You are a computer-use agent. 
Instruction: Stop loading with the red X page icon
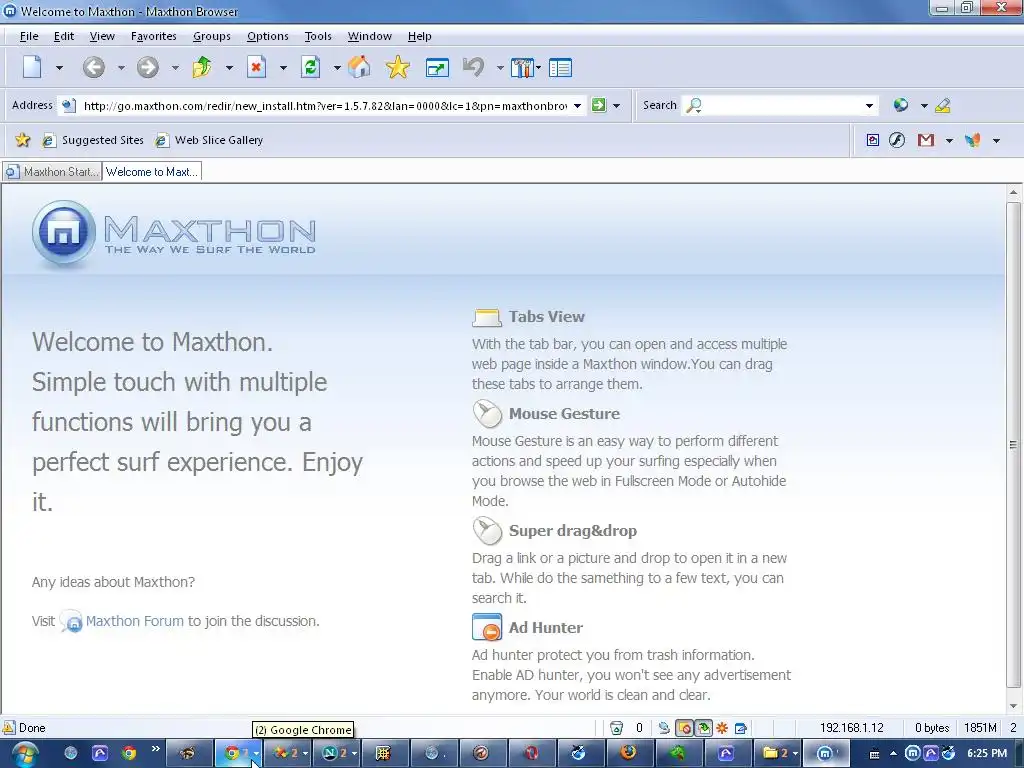(x=257, y=67)
